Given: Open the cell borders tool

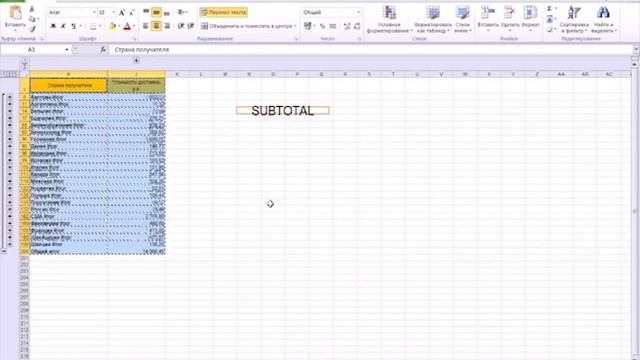Looking at the screenshot, I should (x=93, y=26).
